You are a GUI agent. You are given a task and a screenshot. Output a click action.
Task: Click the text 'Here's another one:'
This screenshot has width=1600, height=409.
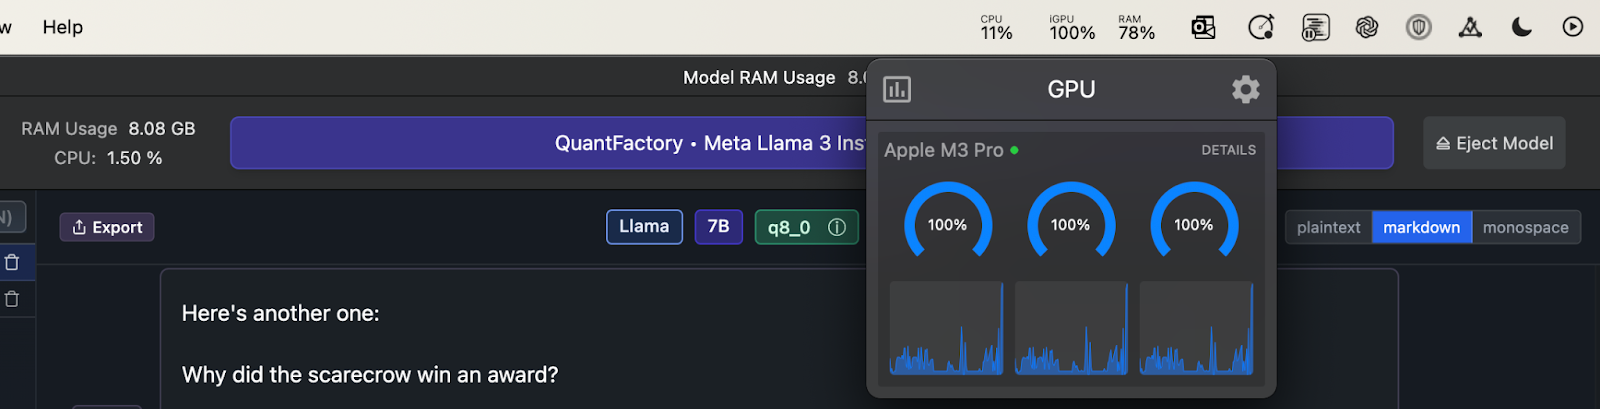pyautogui.click(x=280, y=313)
